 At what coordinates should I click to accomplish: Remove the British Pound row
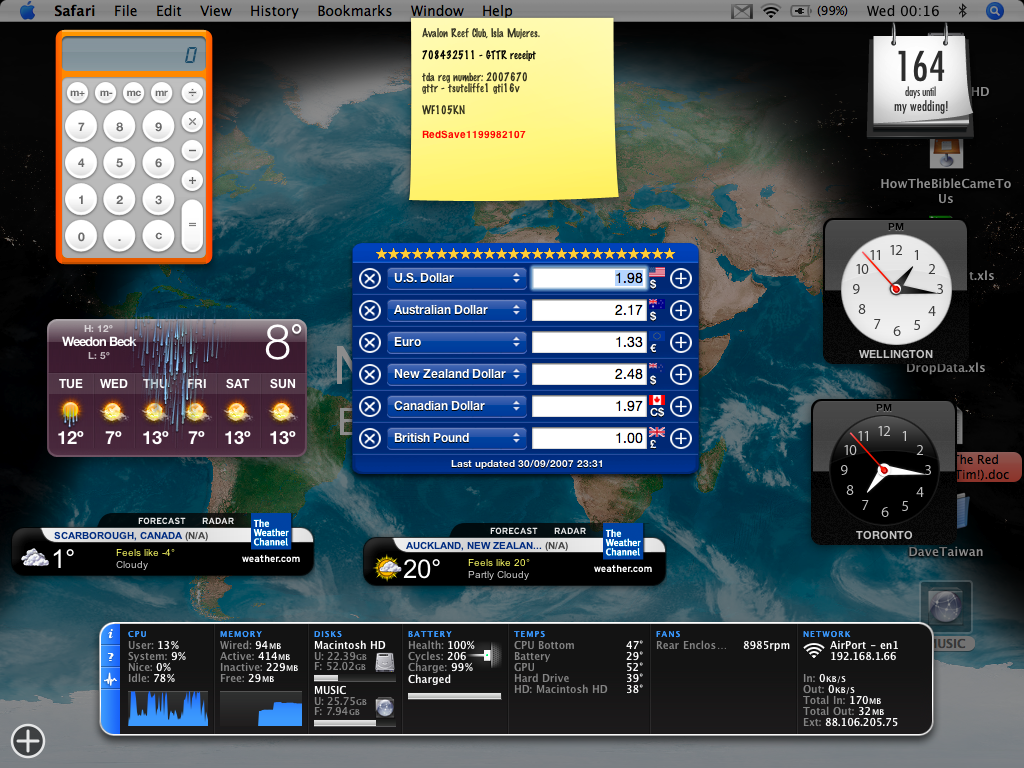[x=370, y=438]
